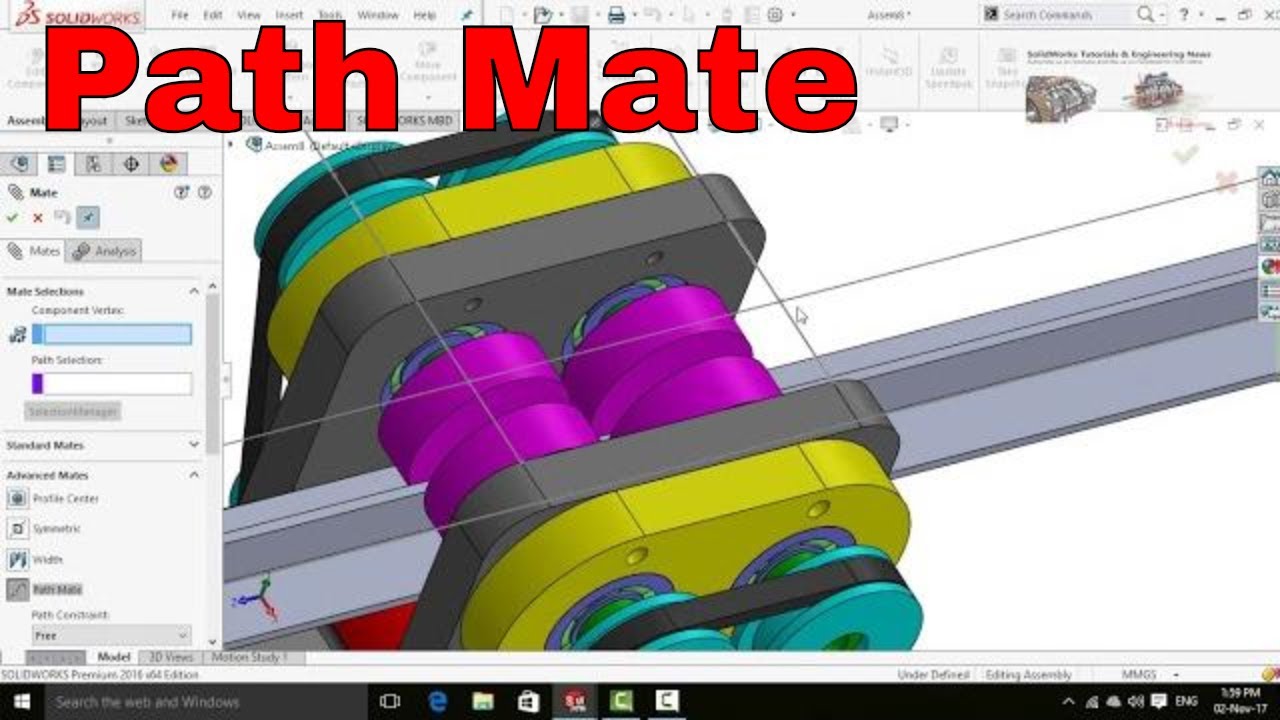Image resolution: width=1280 pixels, height=720 pixels.
Task: Cancel the mate with the red X
Action: coord(38,217)
